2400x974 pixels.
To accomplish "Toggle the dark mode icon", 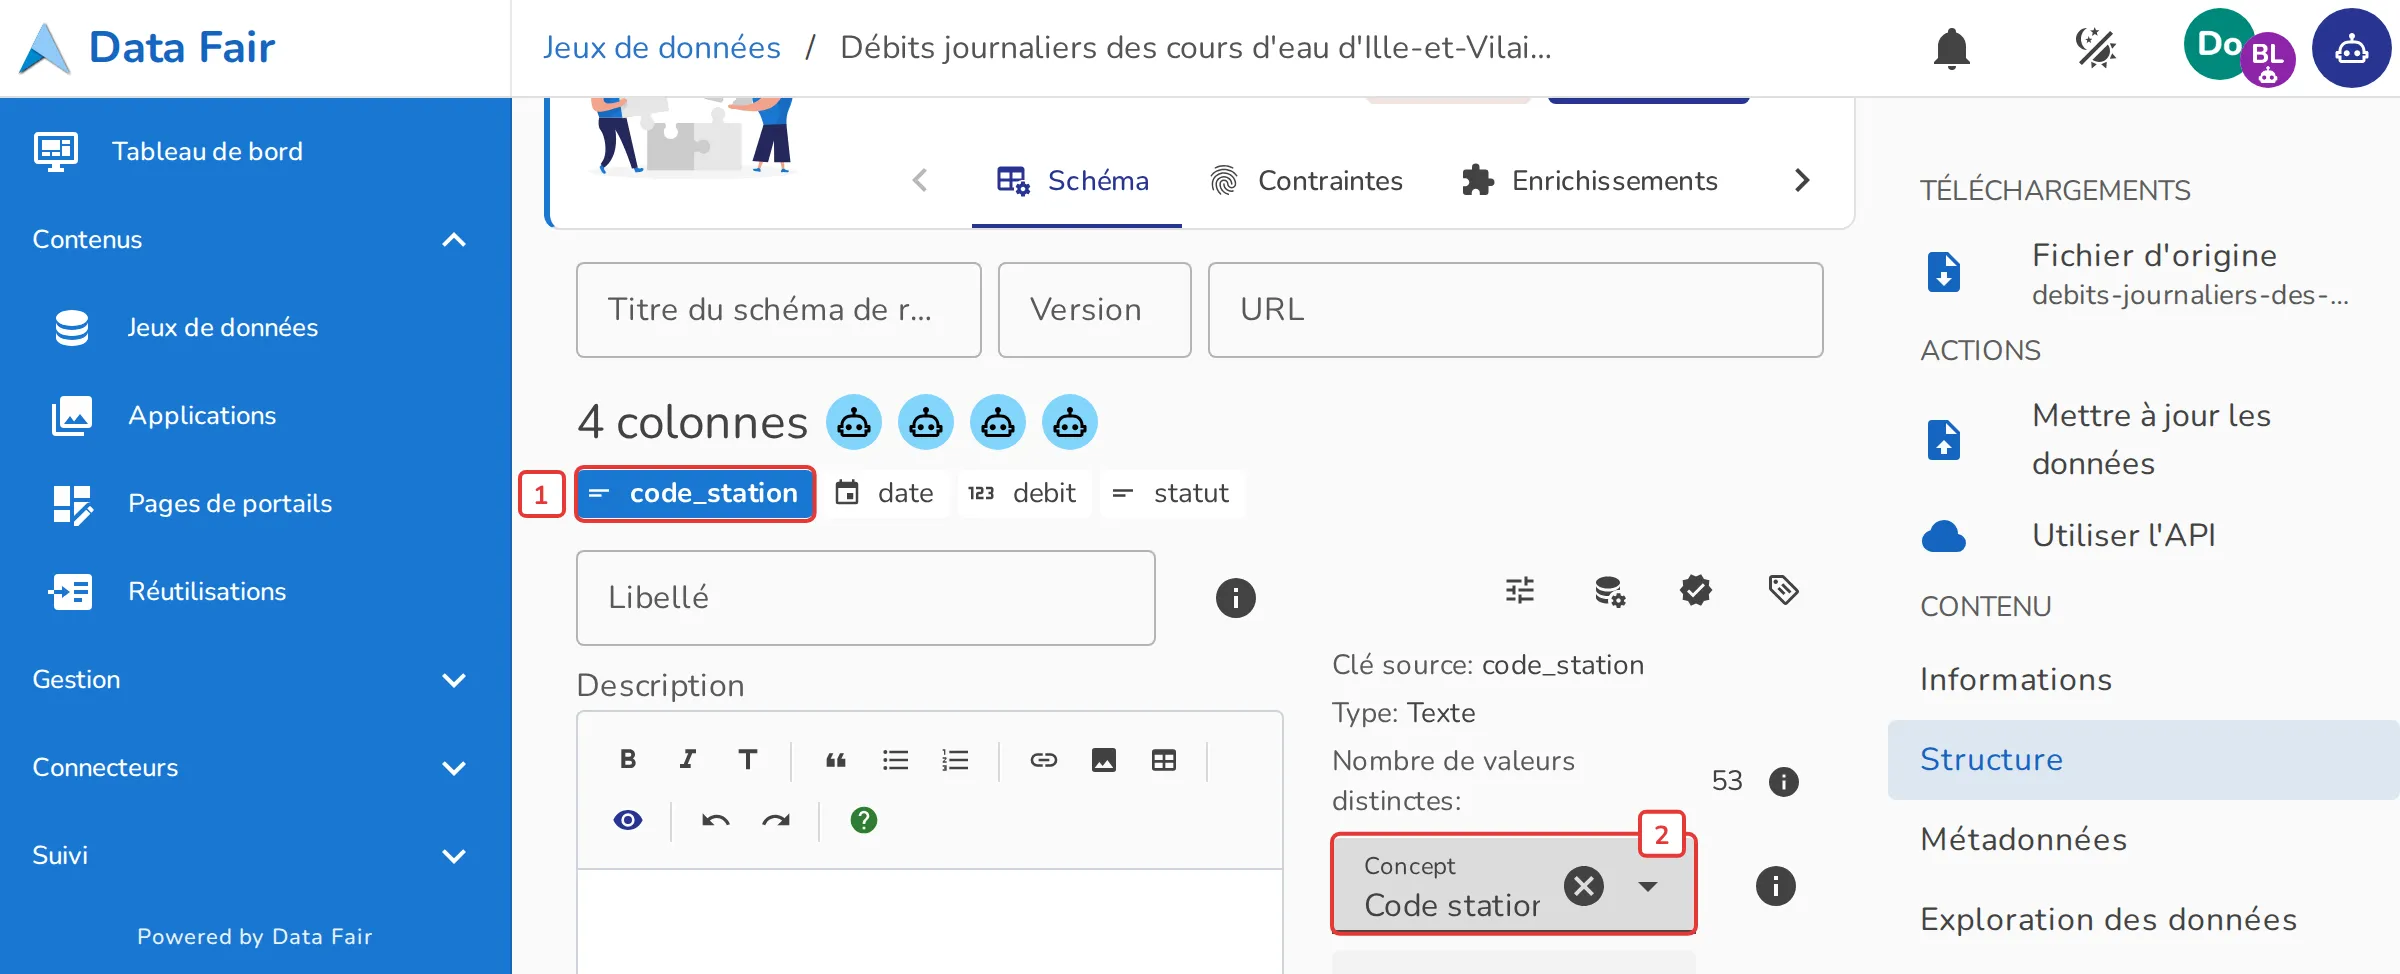I will [2095, 48].
